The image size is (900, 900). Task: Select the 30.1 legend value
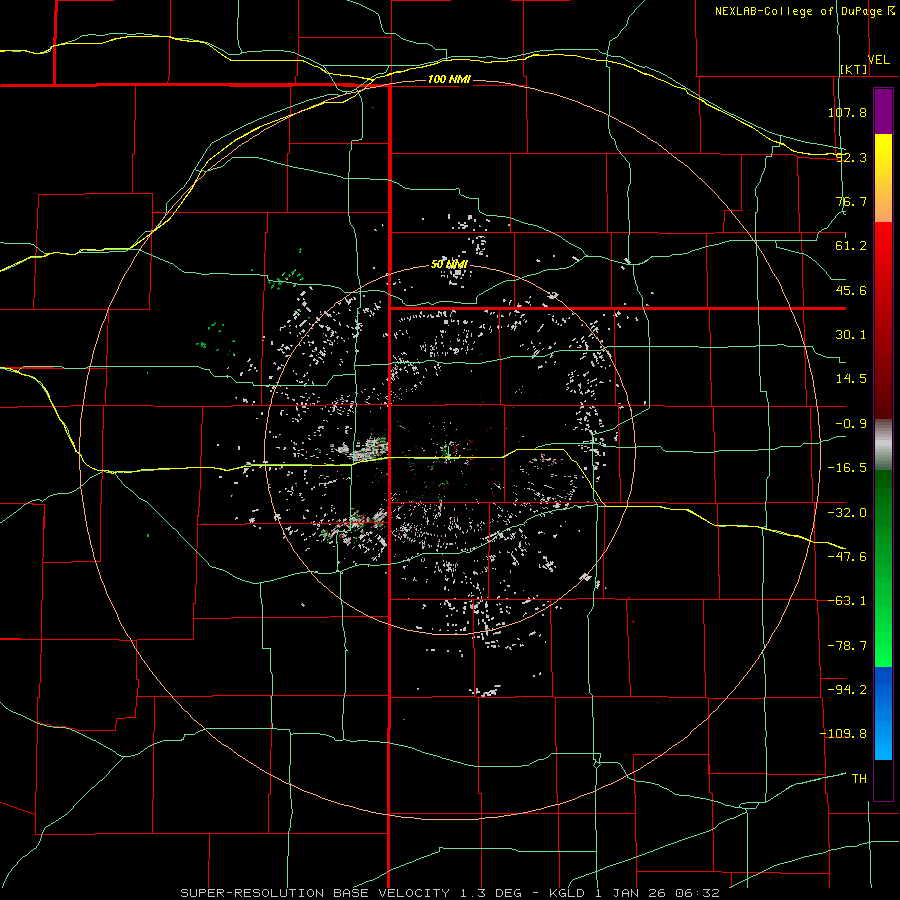(x=851, y=335)
